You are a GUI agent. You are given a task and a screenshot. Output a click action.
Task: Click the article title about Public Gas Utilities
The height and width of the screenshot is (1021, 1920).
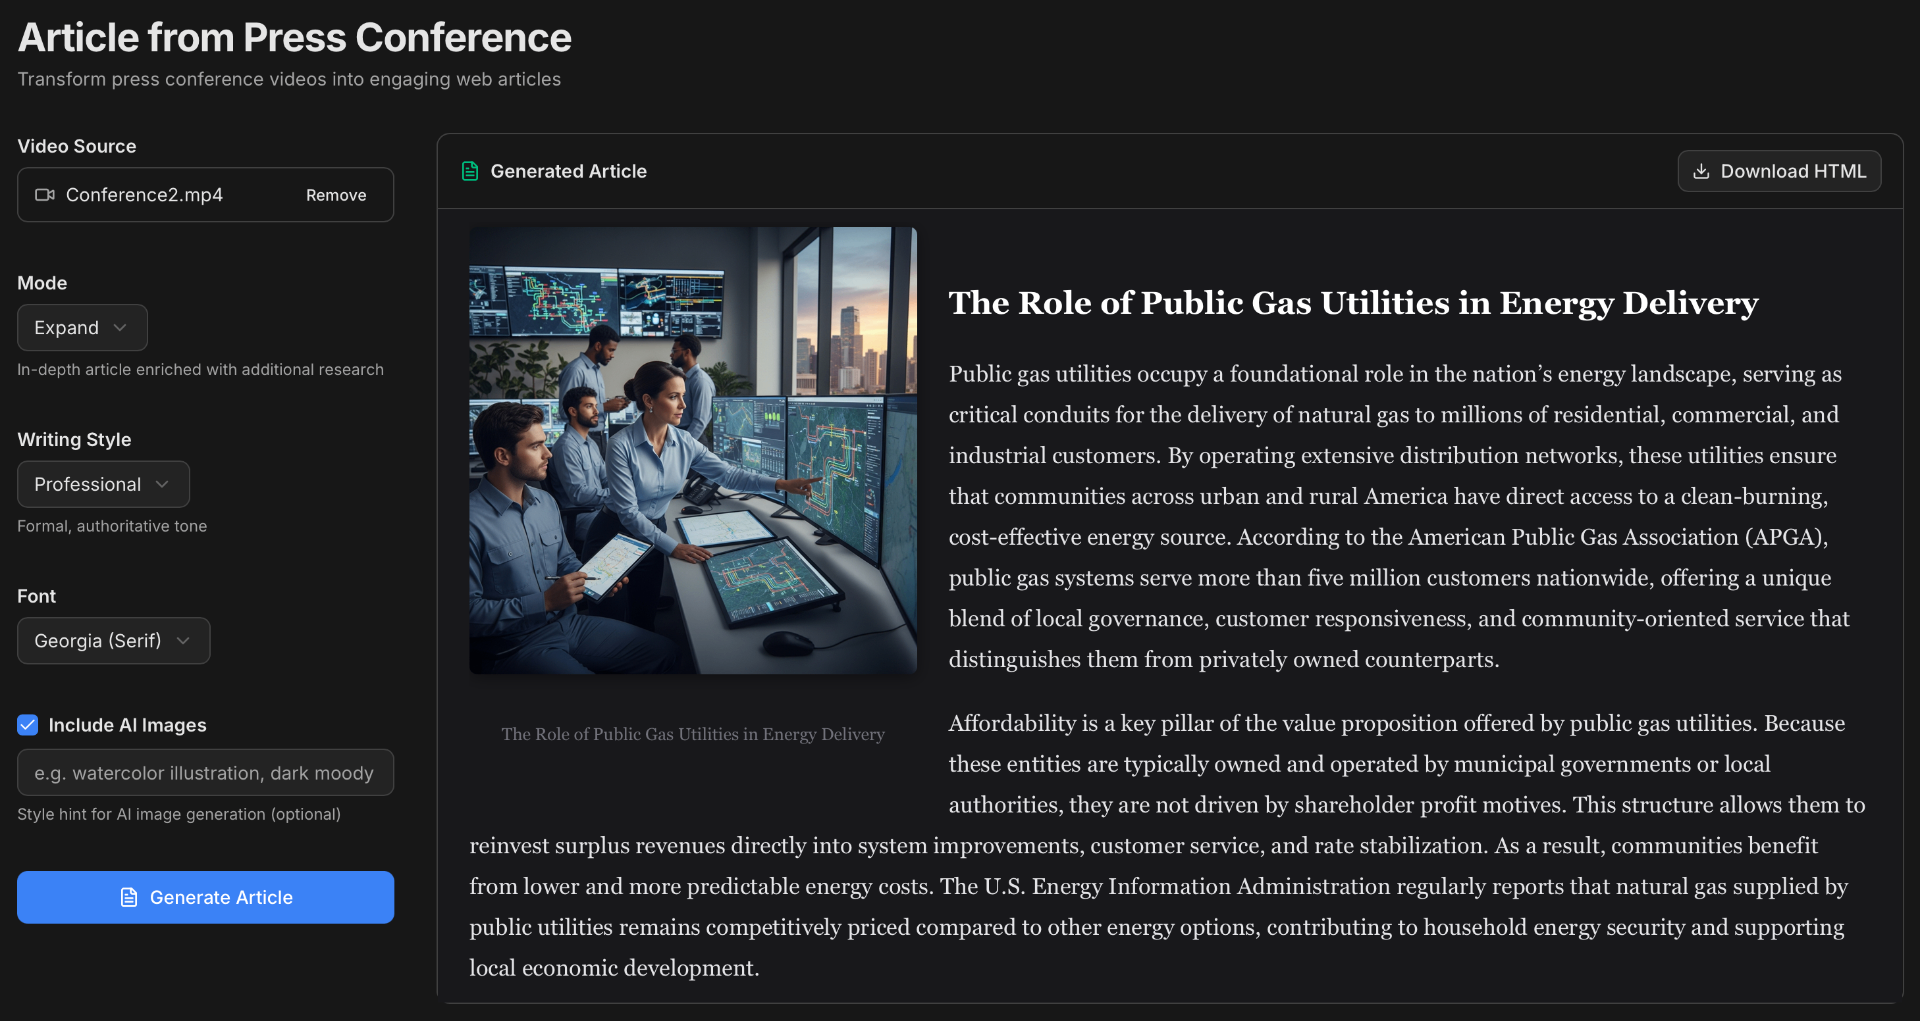1354,303
